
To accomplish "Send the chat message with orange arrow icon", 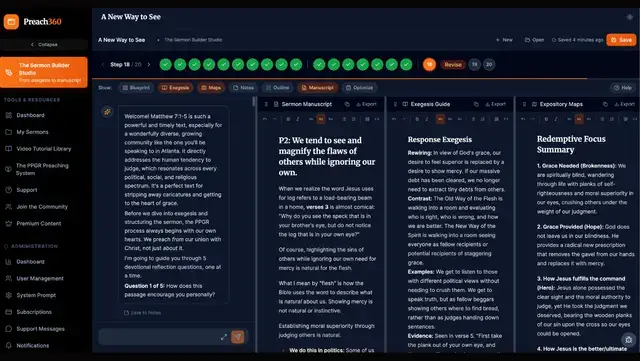I will [x=238, y=336].
